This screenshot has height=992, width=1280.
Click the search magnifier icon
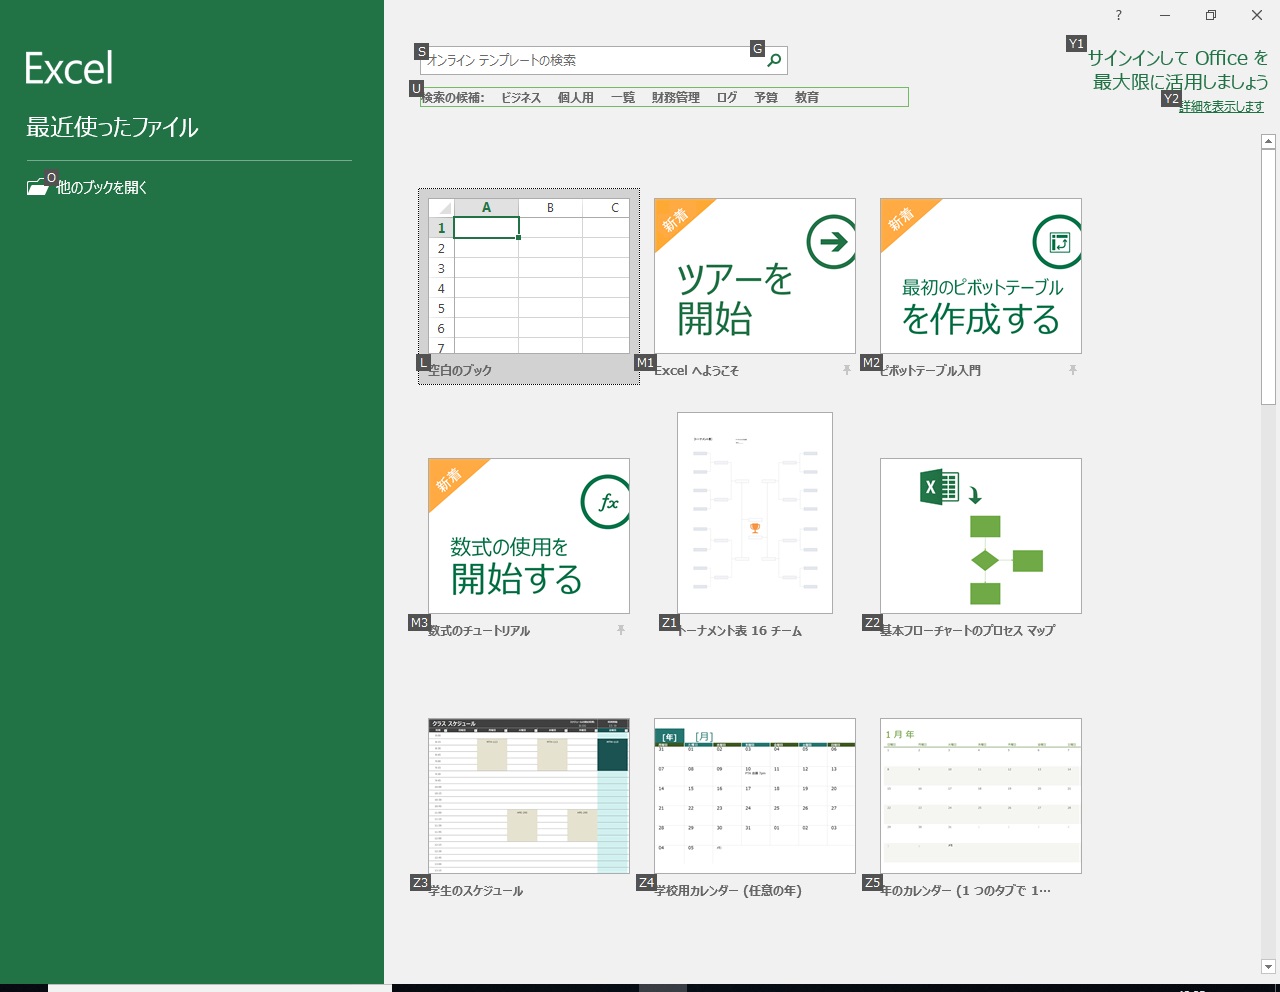[774, 60]
